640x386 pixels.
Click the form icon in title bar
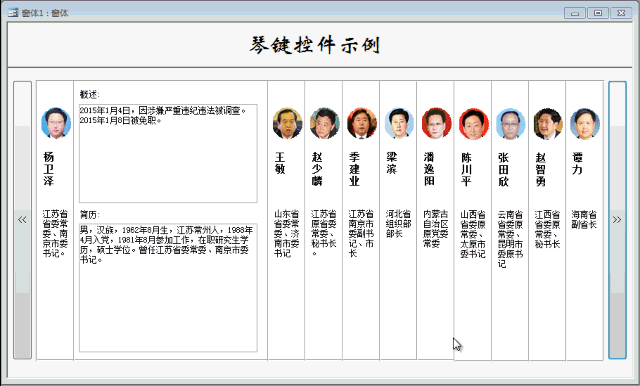13,13
